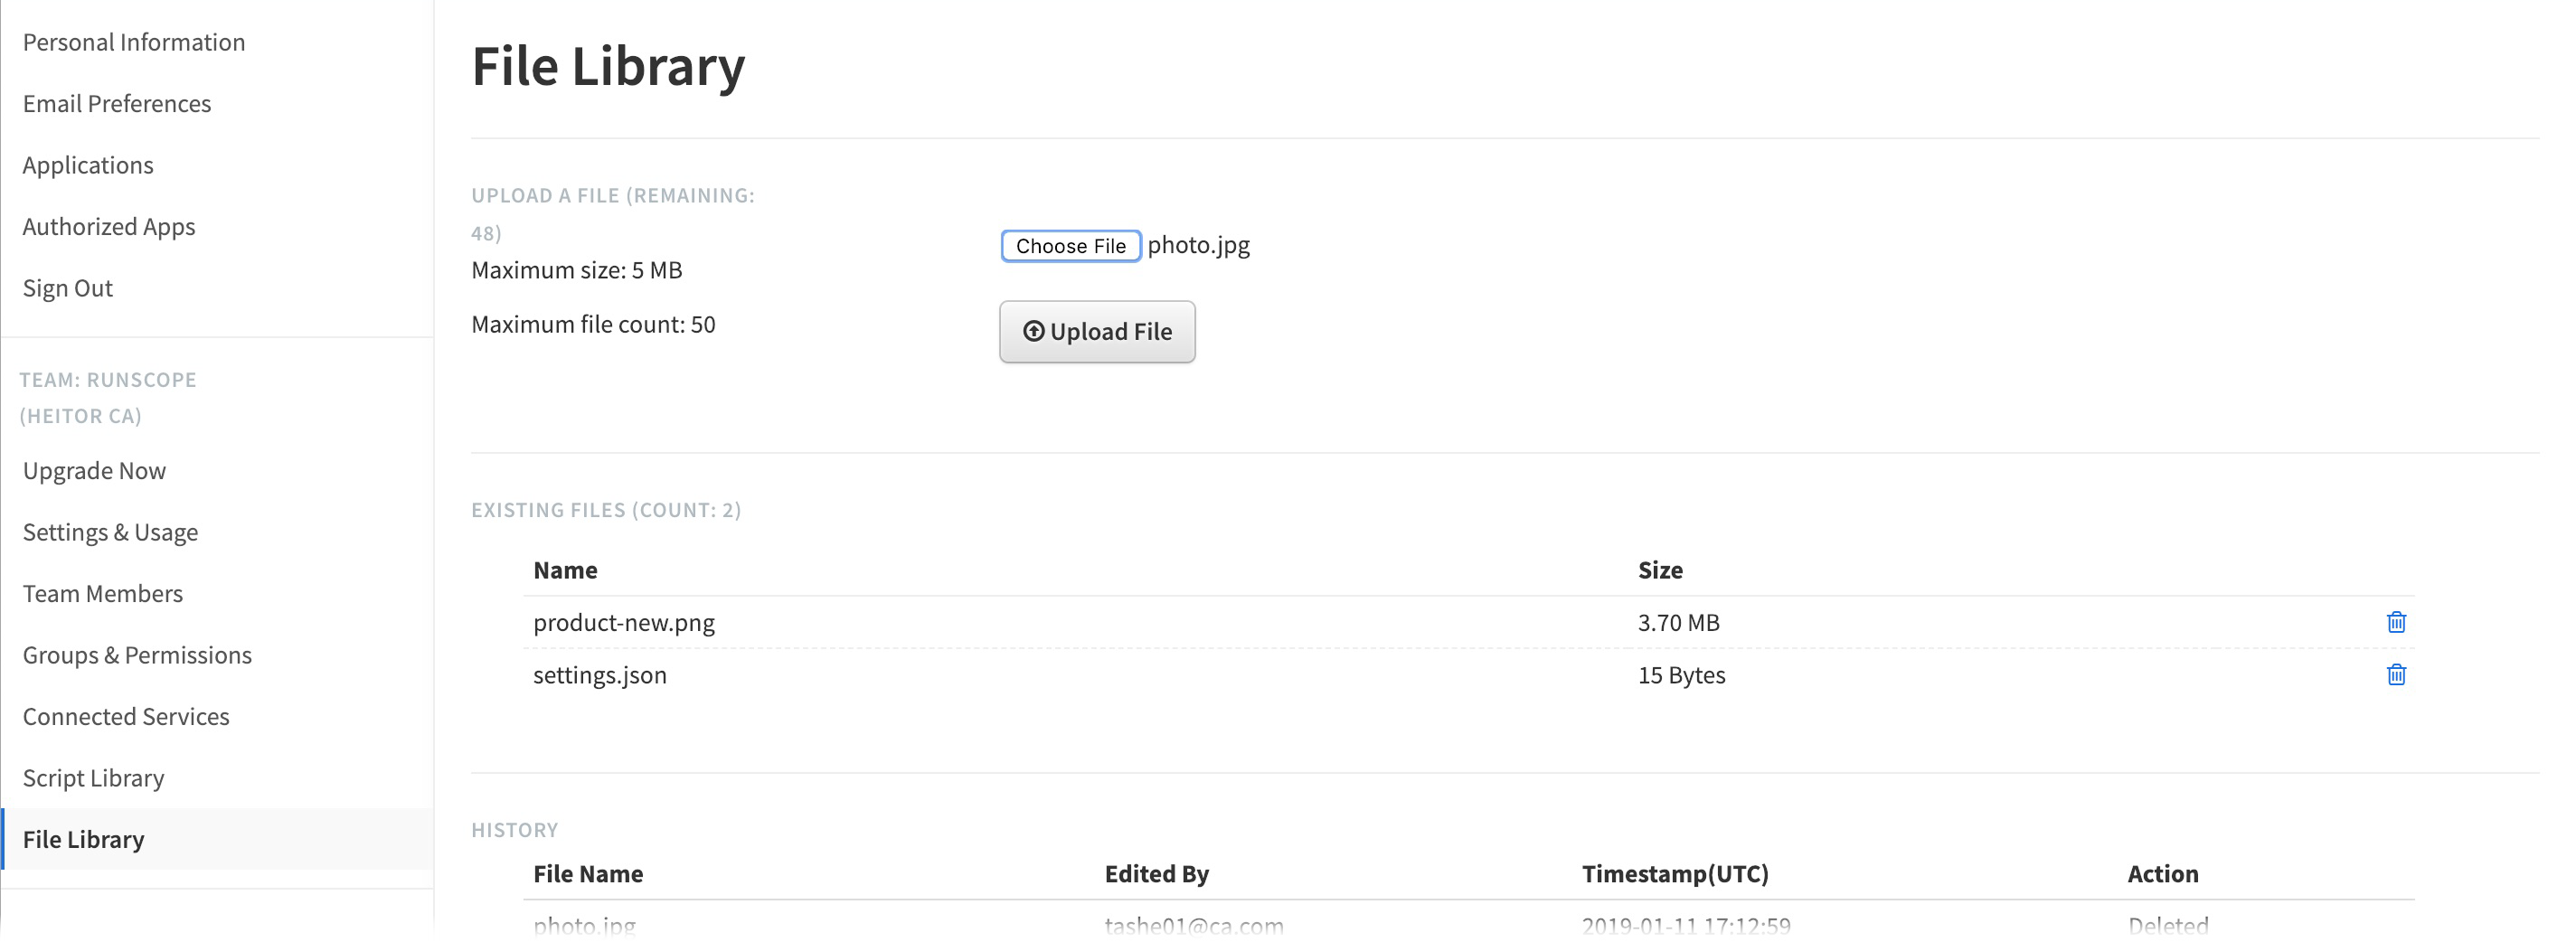Click the settings.json file name

600,676
